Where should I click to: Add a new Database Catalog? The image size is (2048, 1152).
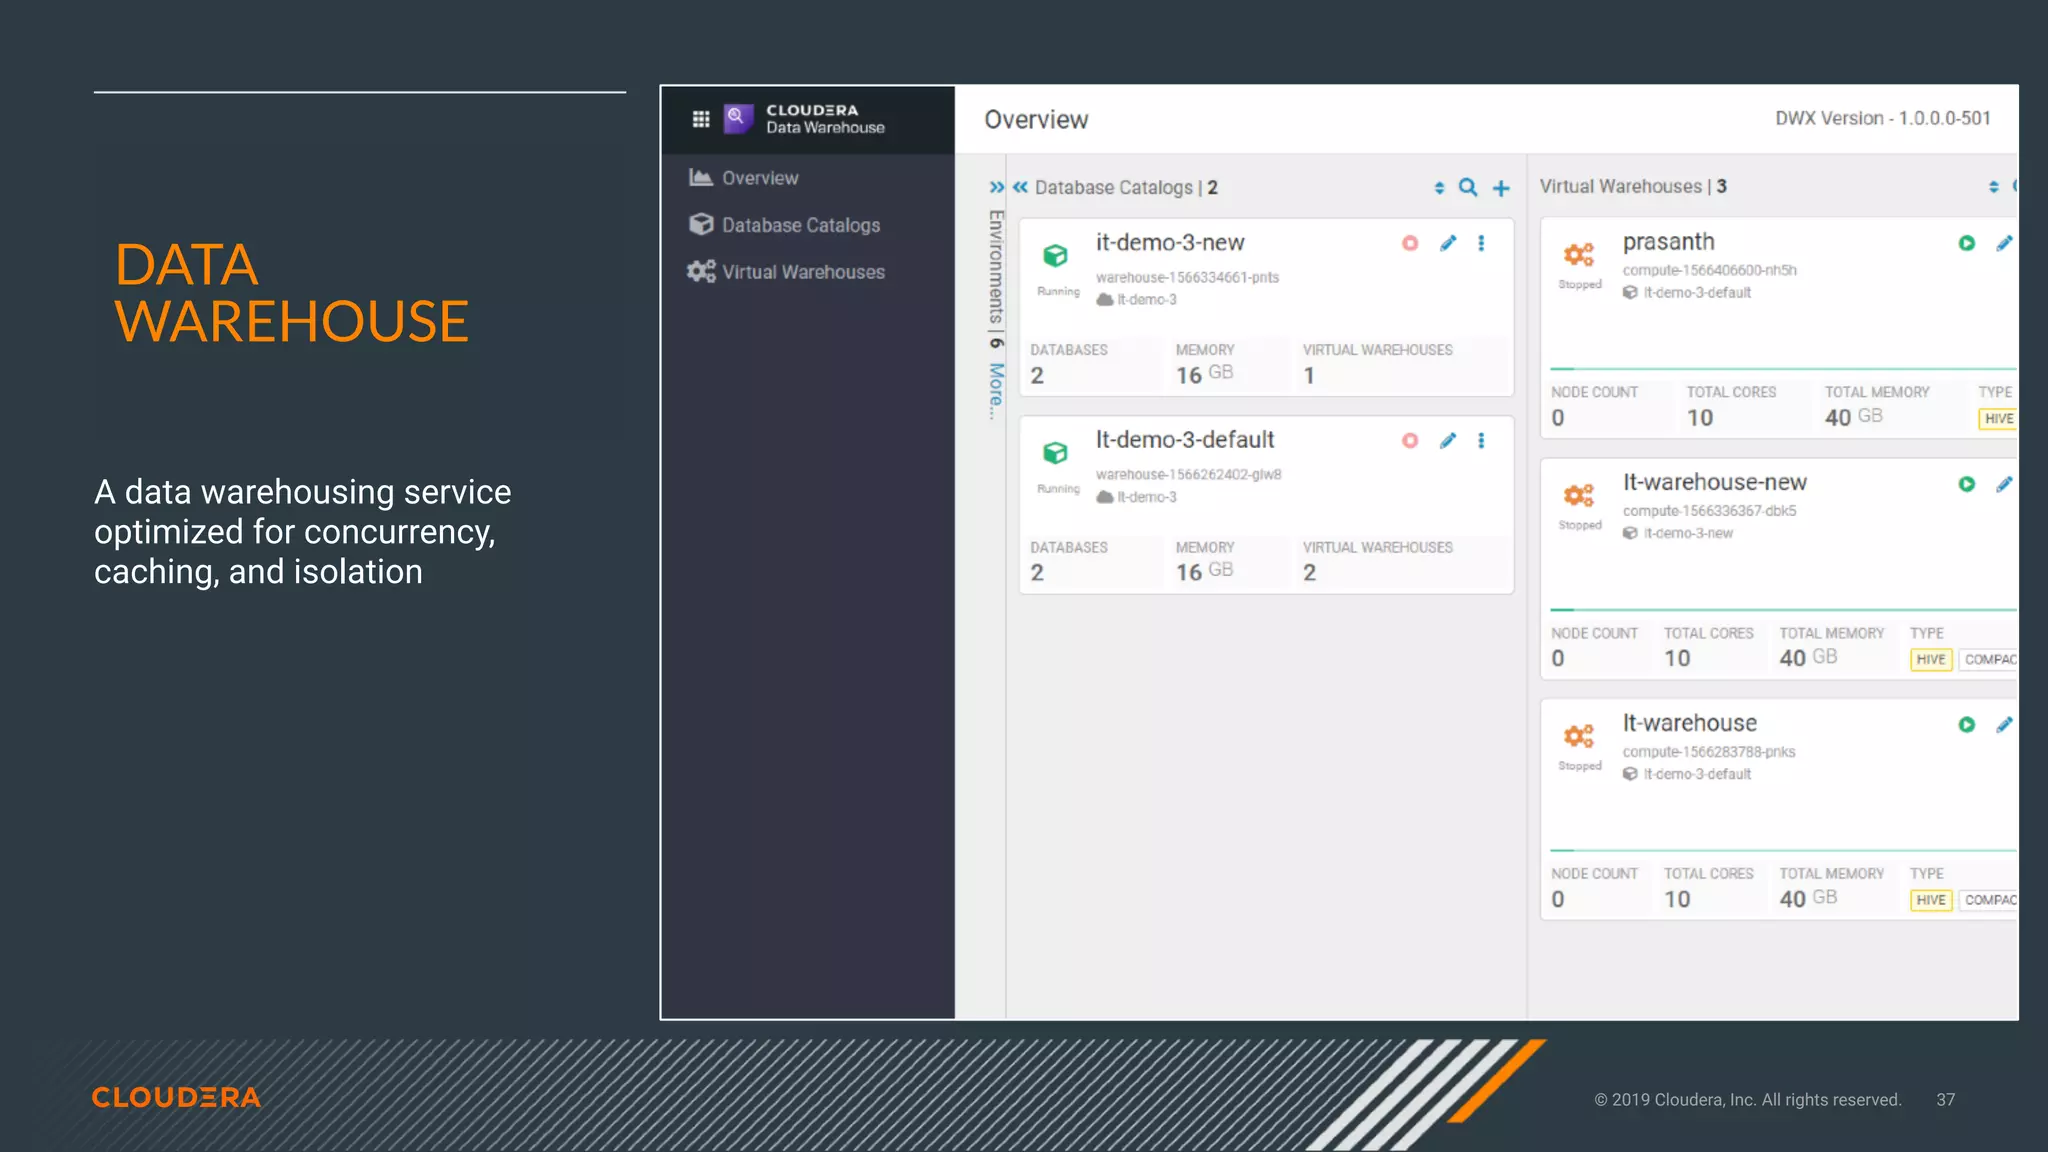1501,188
